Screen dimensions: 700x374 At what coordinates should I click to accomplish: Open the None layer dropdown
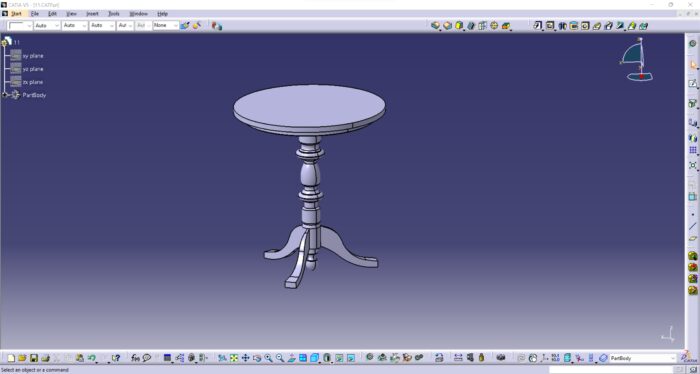(166, 25)
